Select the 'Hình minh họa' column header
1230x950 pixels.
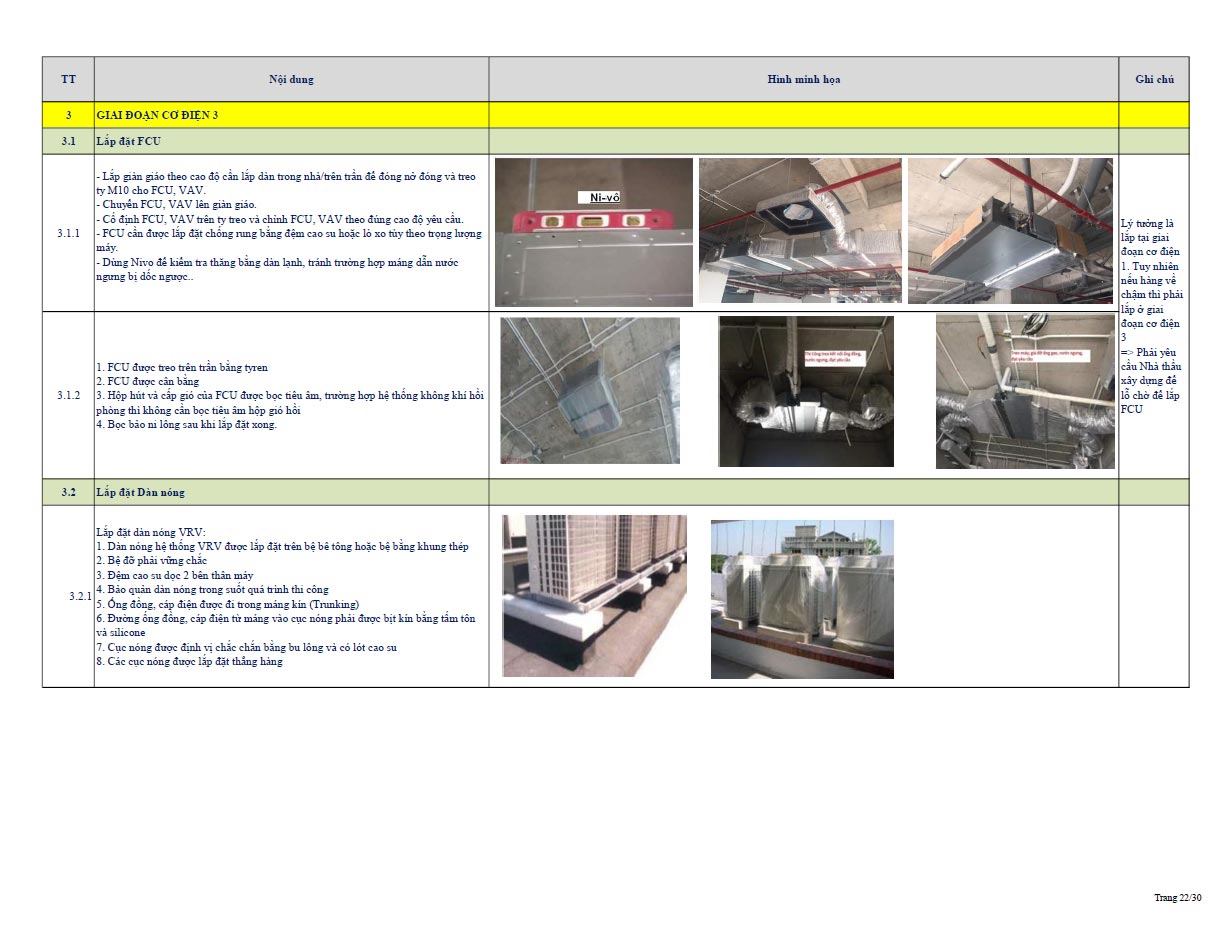coord(803,79)
